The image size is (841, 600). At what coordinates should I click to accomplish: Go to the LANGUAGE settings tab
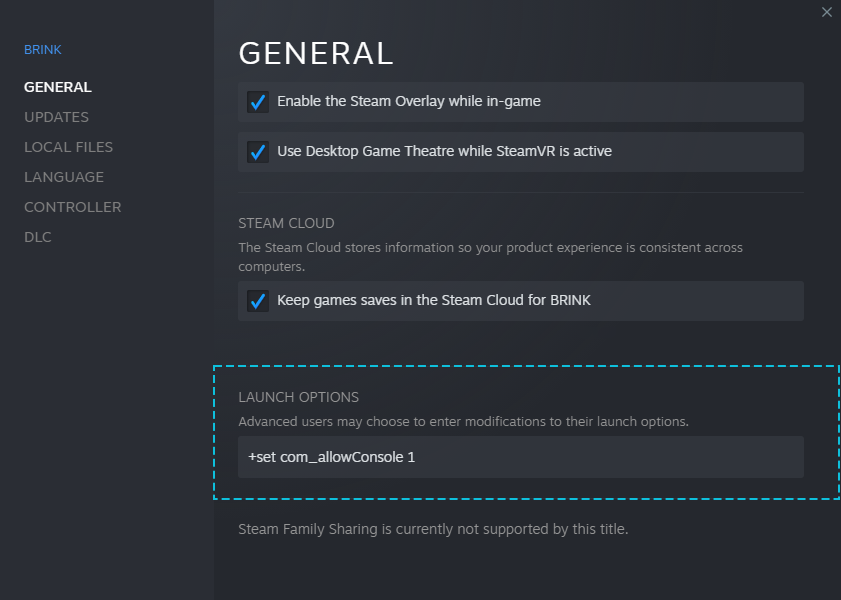64,177
